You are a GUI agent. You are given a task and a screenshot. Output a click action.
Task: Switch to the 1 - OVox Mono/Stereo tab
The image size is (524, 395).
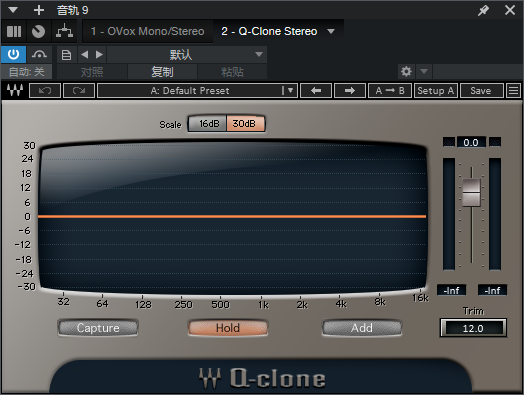[x=147, y=31]
